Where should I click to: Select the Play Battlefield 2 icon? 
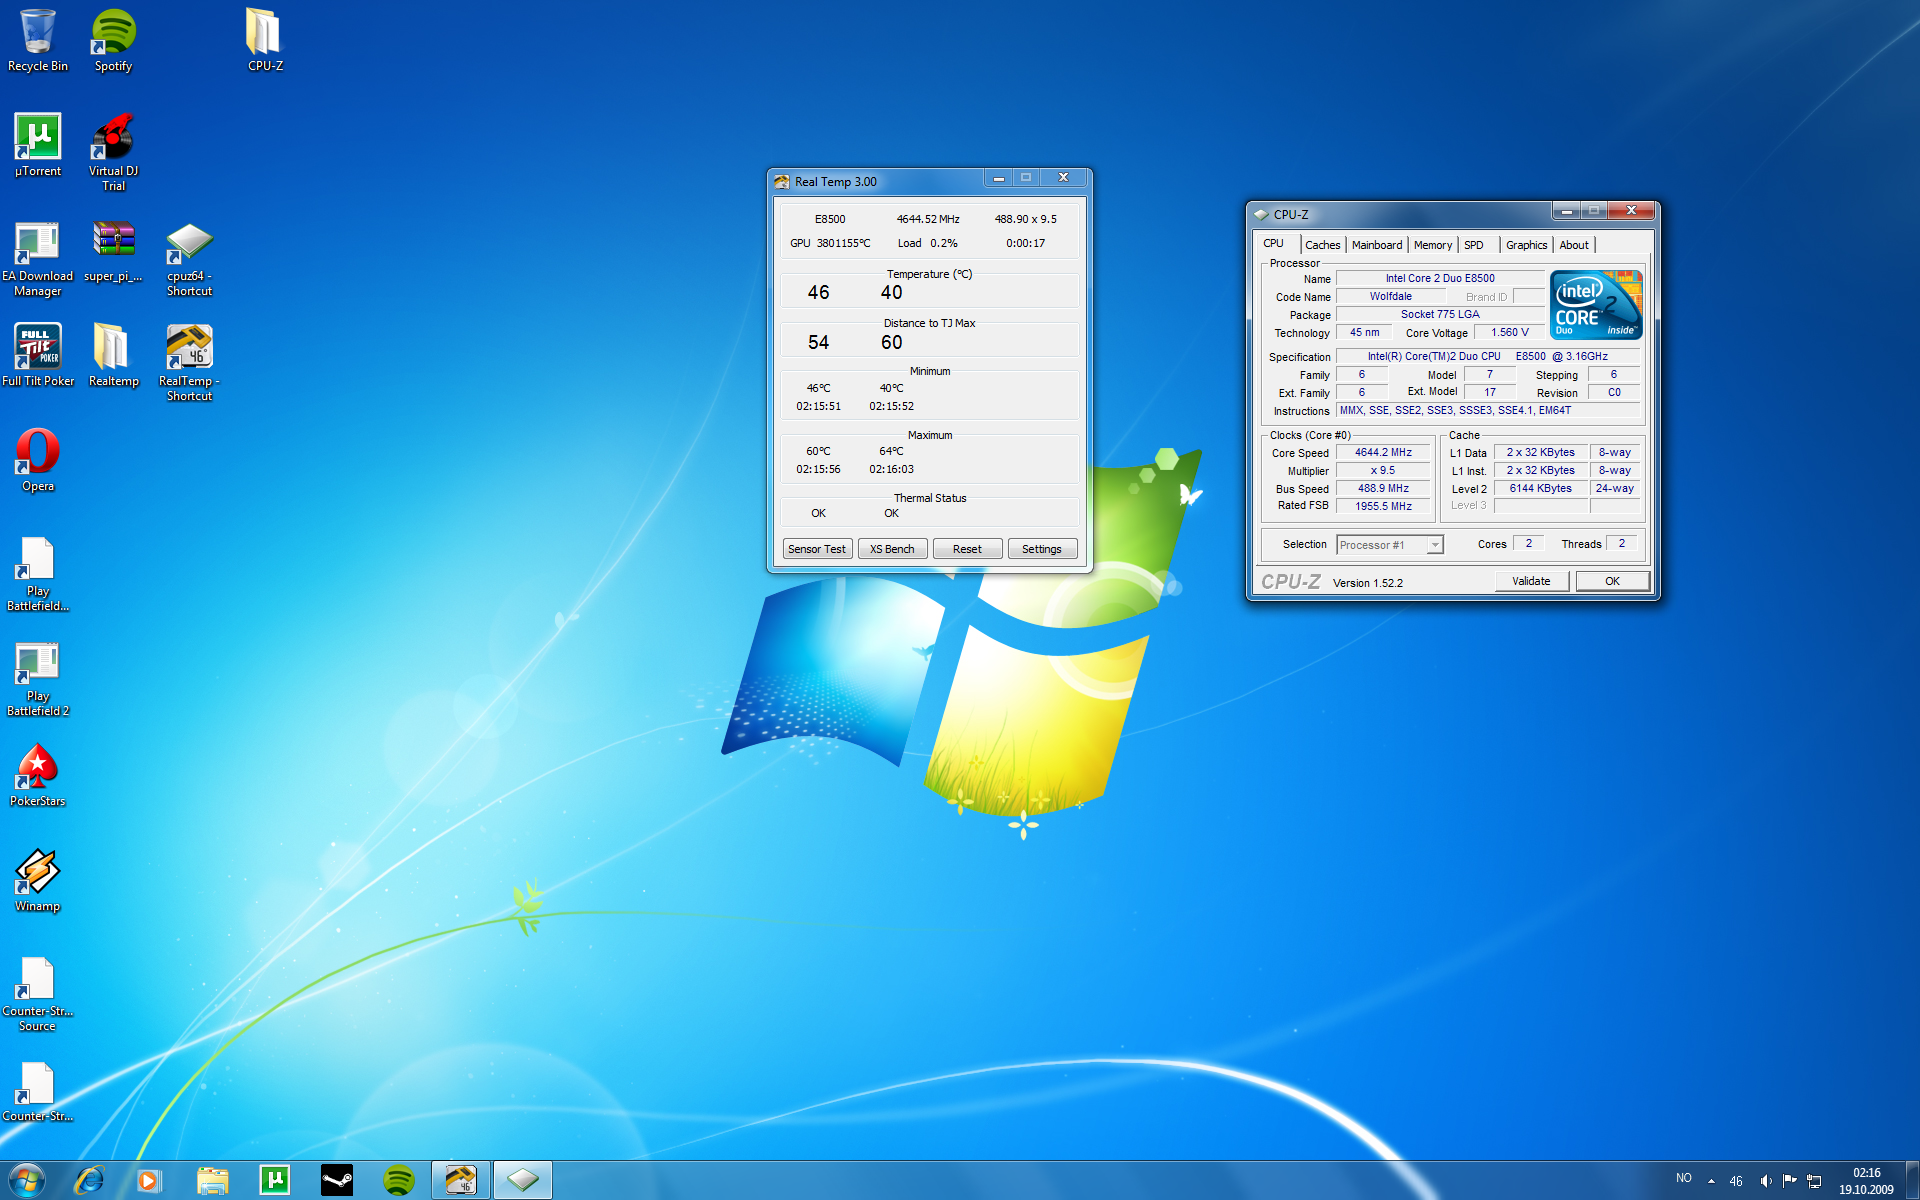pyautogui.click(x=38, y=679)
